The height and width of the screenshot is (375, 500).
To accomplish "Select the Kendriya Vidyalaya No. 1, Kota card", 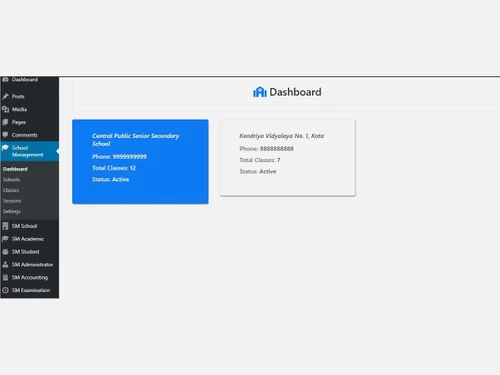I will [288, 158].
